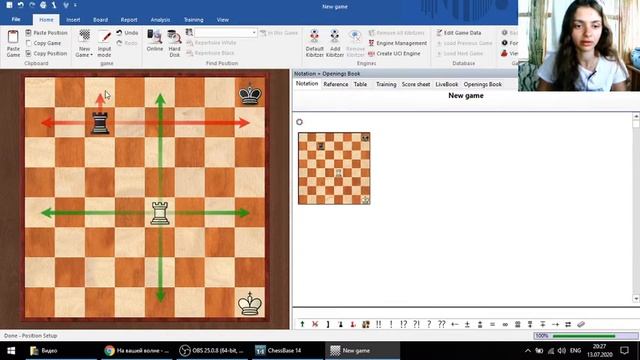Viewport: 640px width, 360px height.
Task: Open the Report ribbon tab
Action: (x=129, y=20)
